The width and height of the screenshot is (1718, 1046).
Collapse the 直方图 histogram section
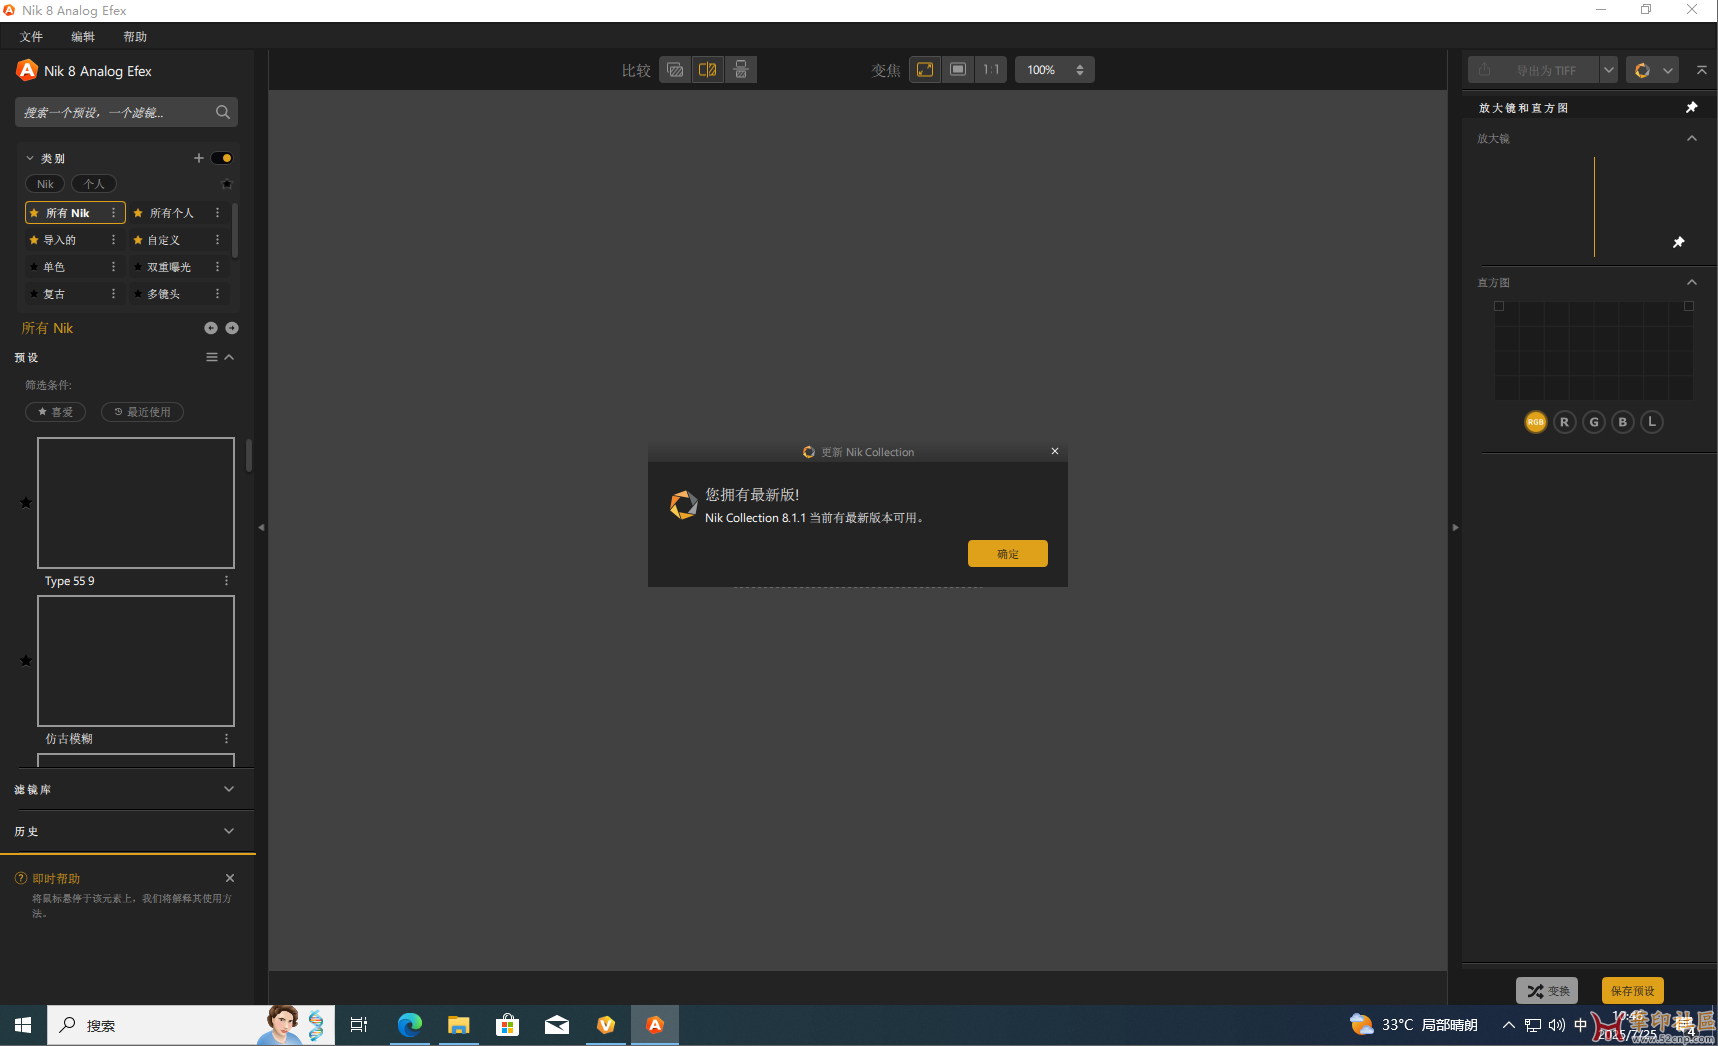1692,283
